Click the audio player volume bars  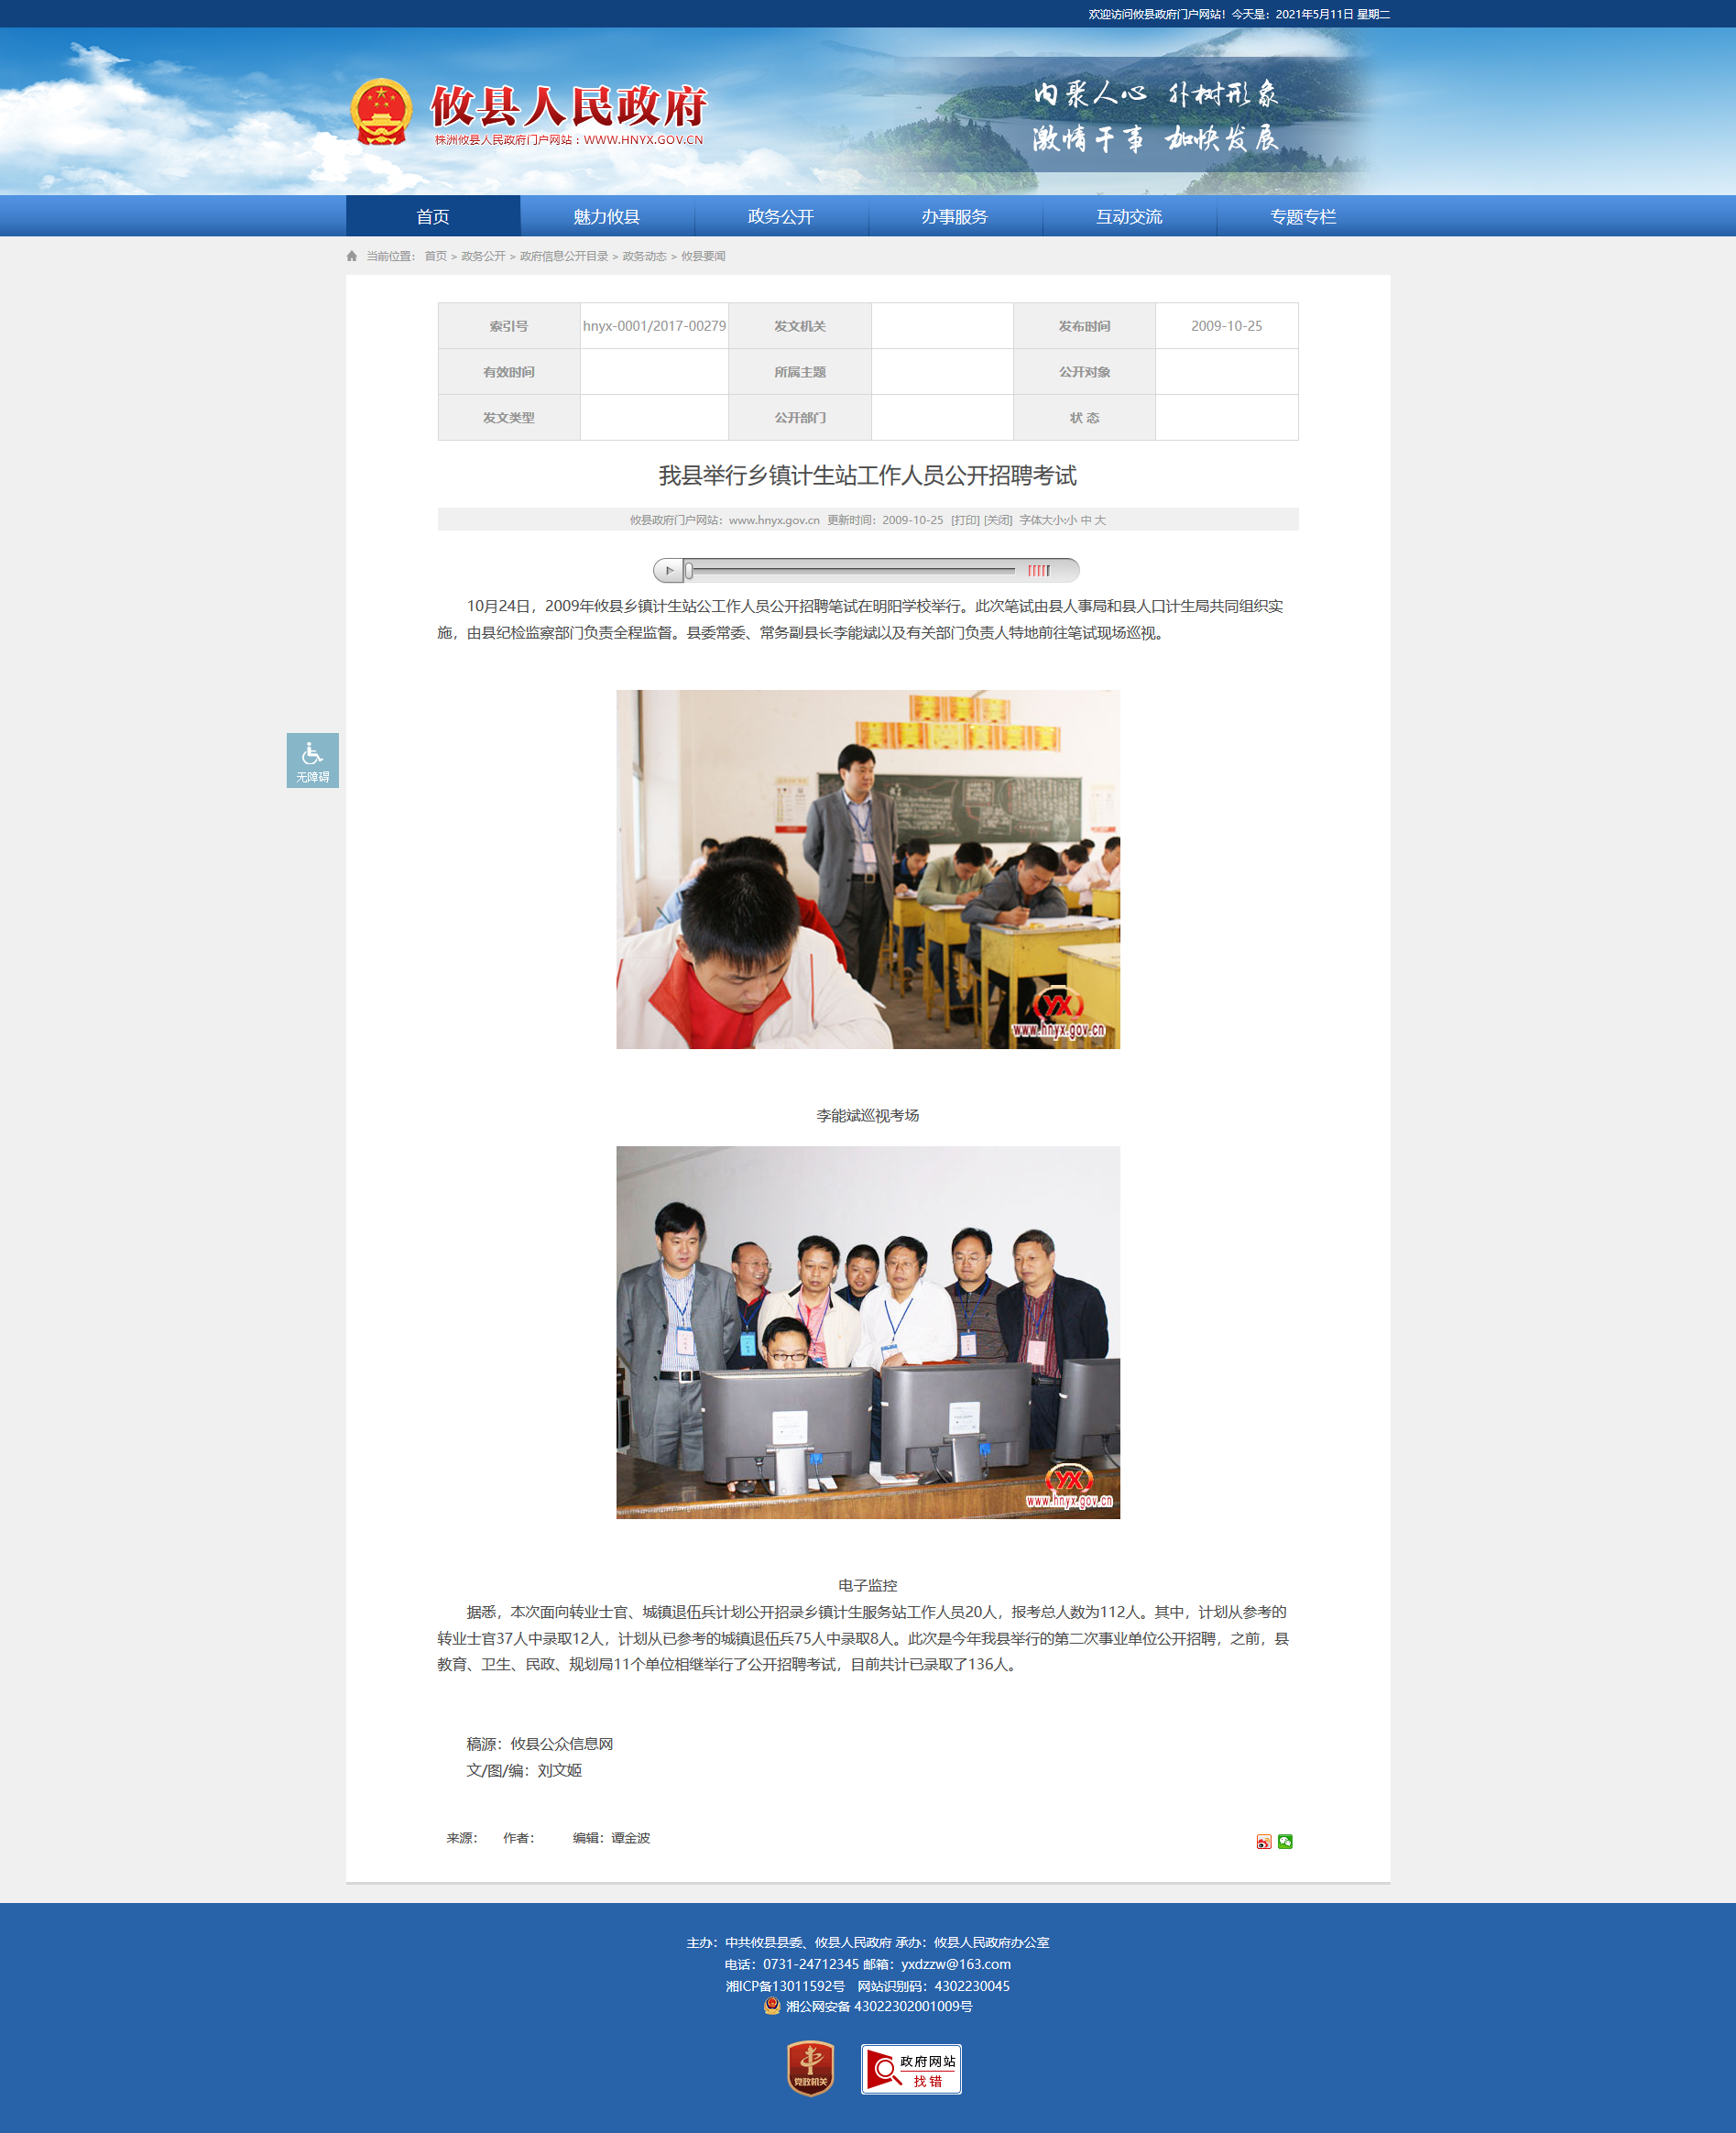pos(1038,571)
